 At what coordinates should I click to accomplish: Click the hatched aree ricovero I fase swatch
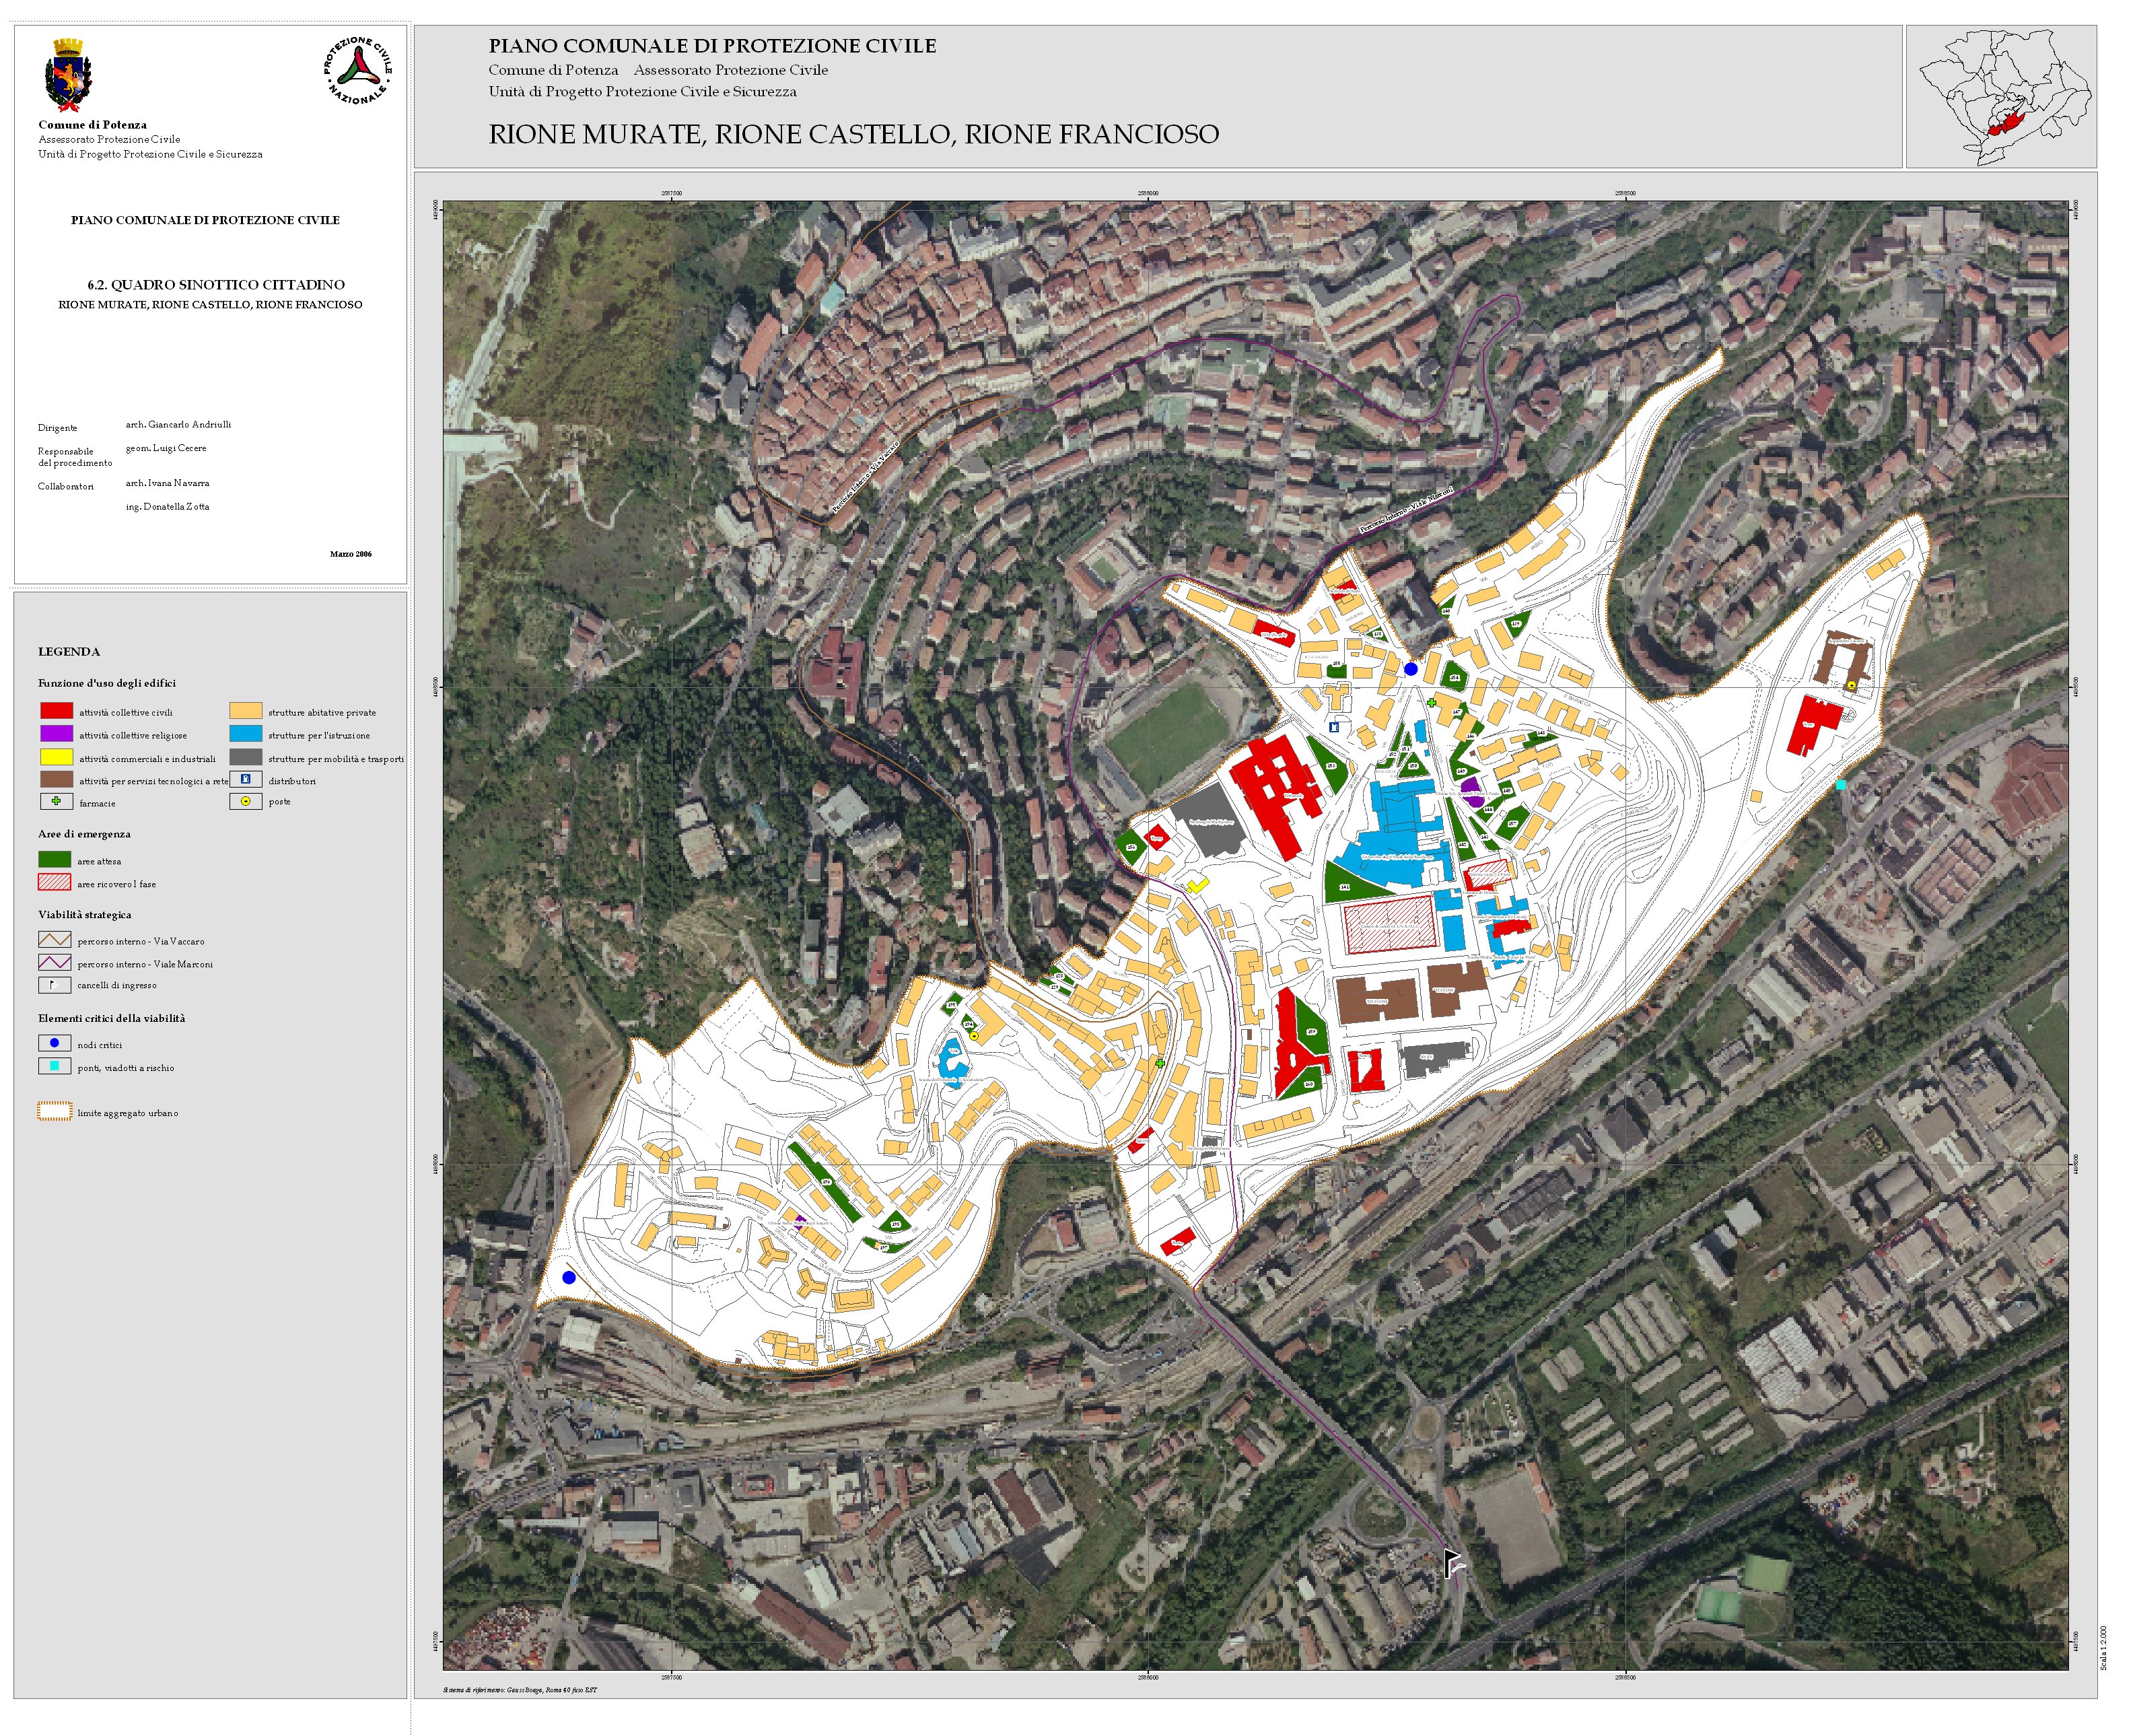tap(54, 883)
